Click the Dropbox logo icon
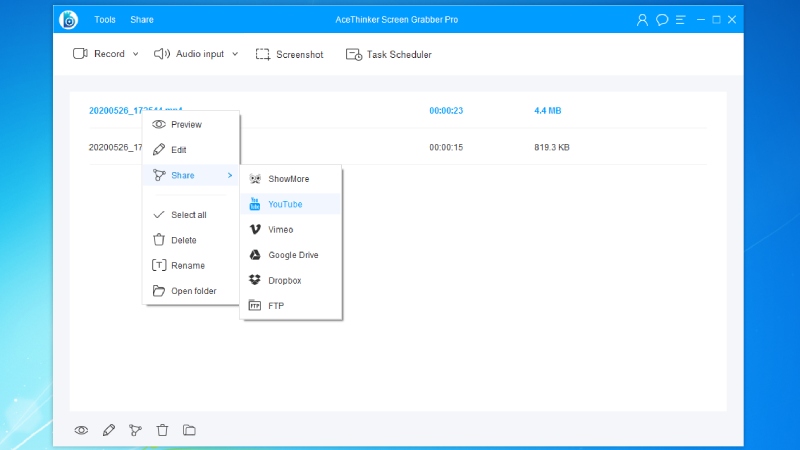800x450 pixels. coord(255,280)
